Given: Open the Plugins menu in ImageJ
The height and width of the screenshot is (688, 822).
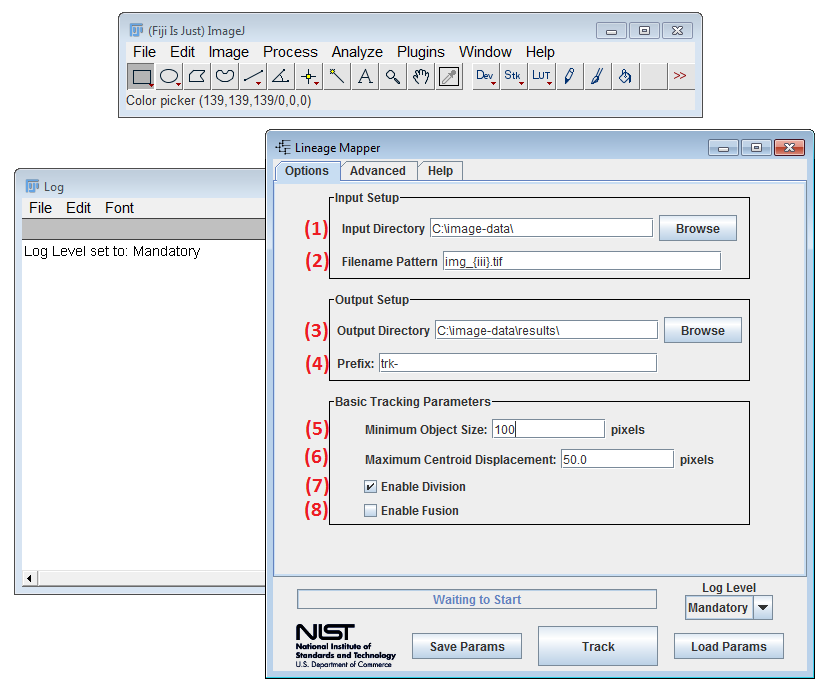Looking at the screenshot, I should (x=420, y=51).
